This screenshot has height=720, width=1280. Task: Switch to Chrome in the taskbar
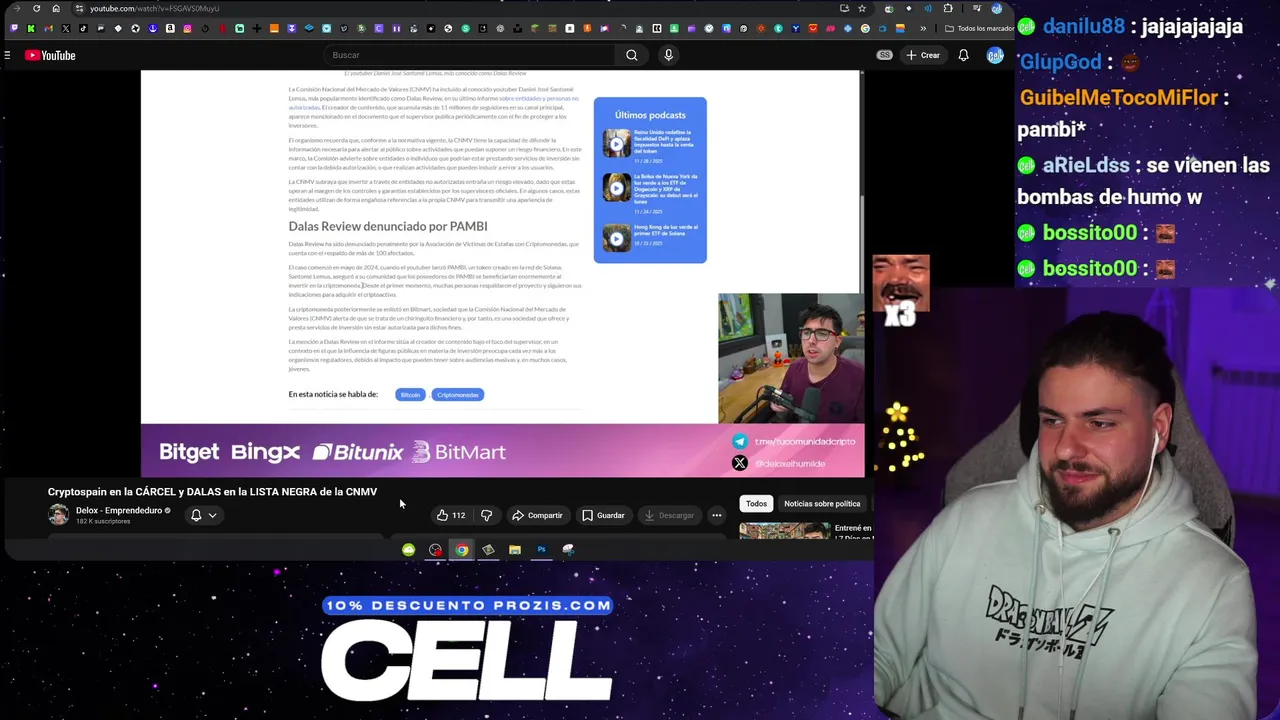[462, 549]
